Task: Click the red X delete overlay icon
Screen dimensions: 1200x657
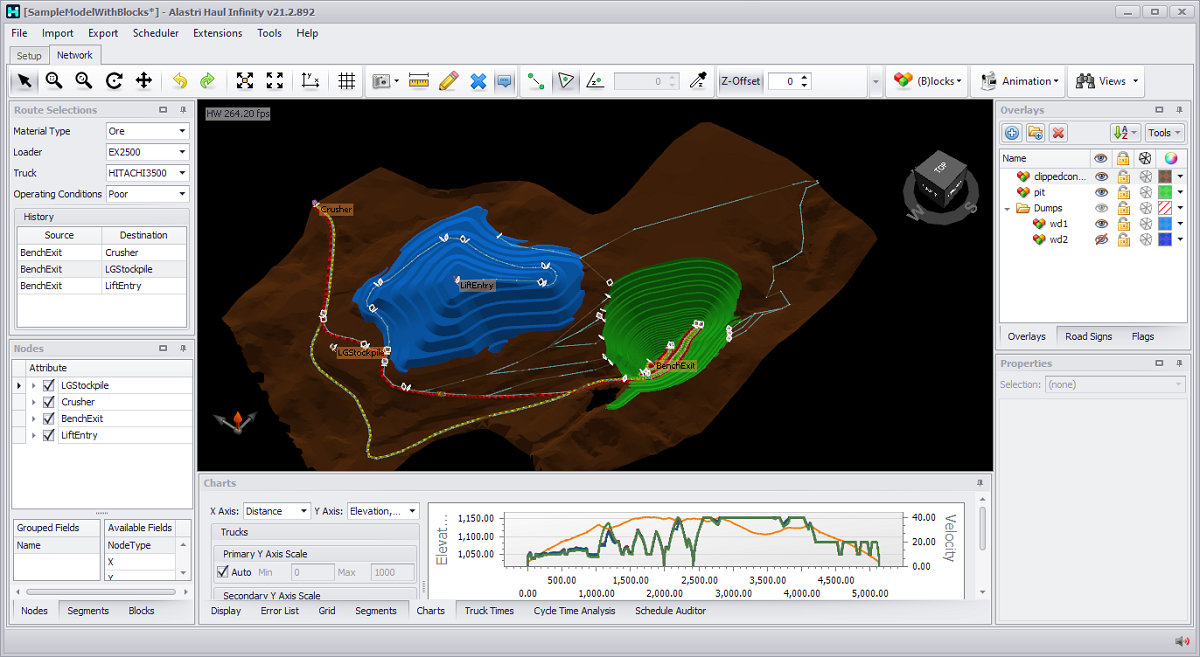Action: [1058, 132]
